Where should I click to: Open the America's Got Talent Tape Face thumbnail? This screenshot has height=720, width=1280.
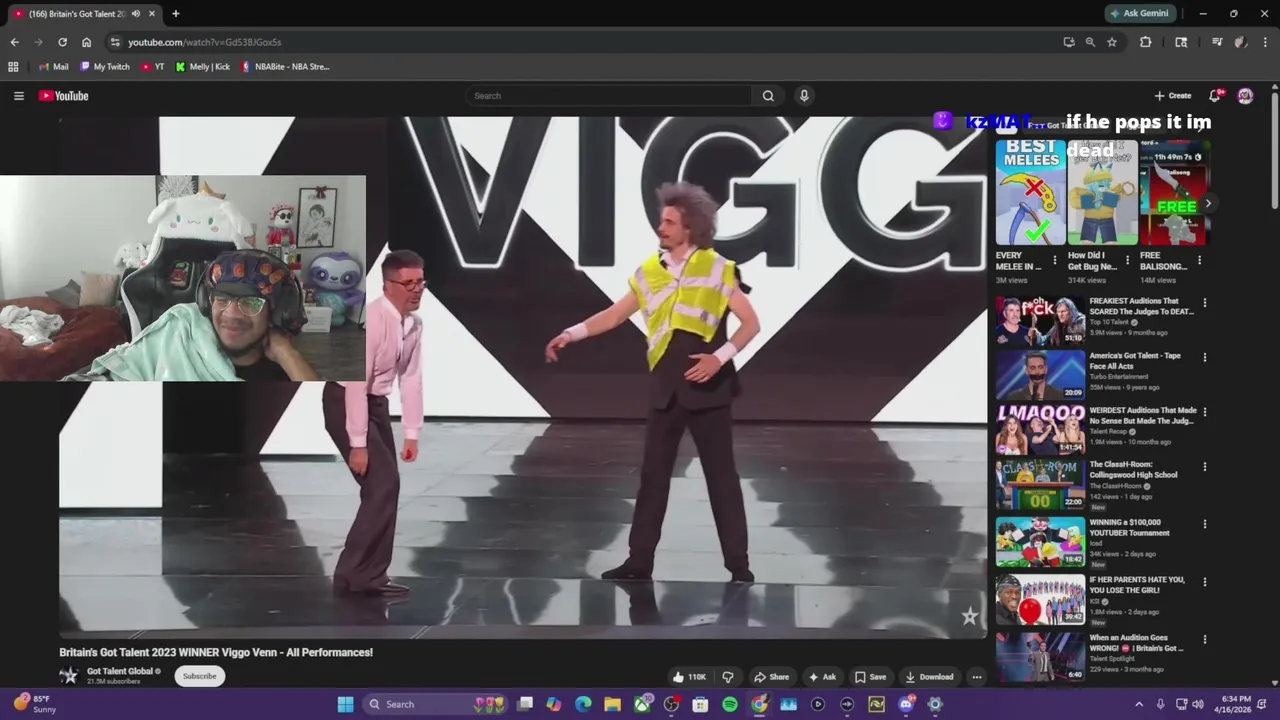click(1040, 375)
